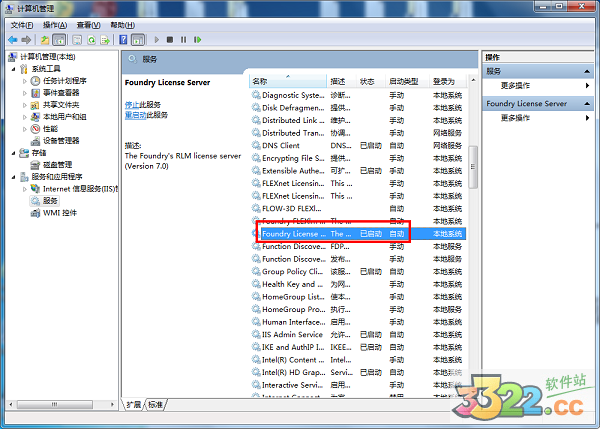Open the 查看(V) menu

coord(88,25)
